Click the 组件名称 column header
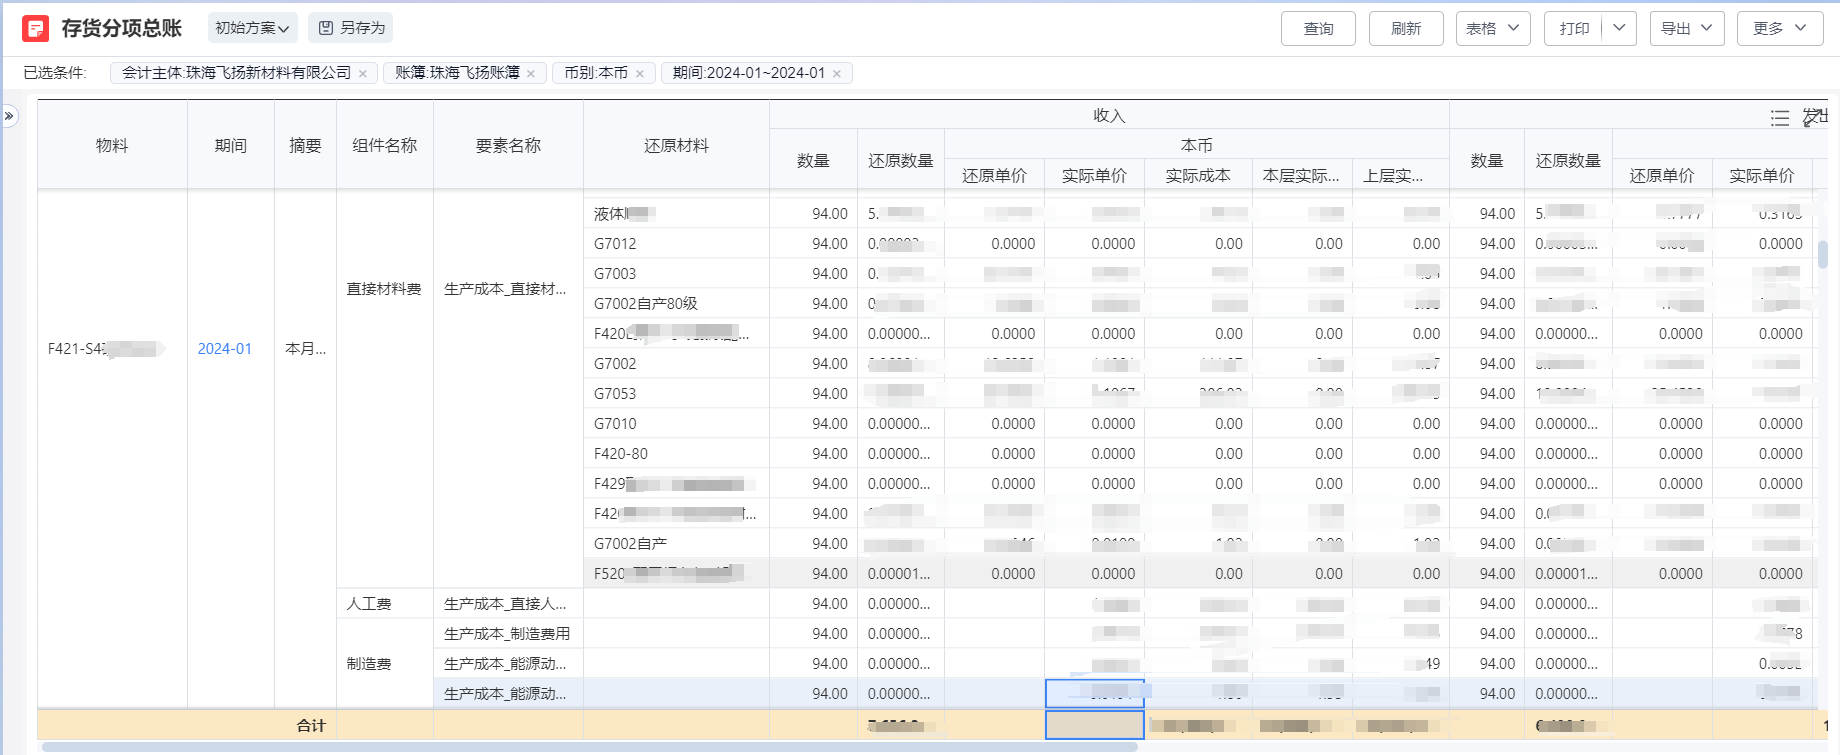This screenshot has height=755, width=1840. click(x=385, y=145)
